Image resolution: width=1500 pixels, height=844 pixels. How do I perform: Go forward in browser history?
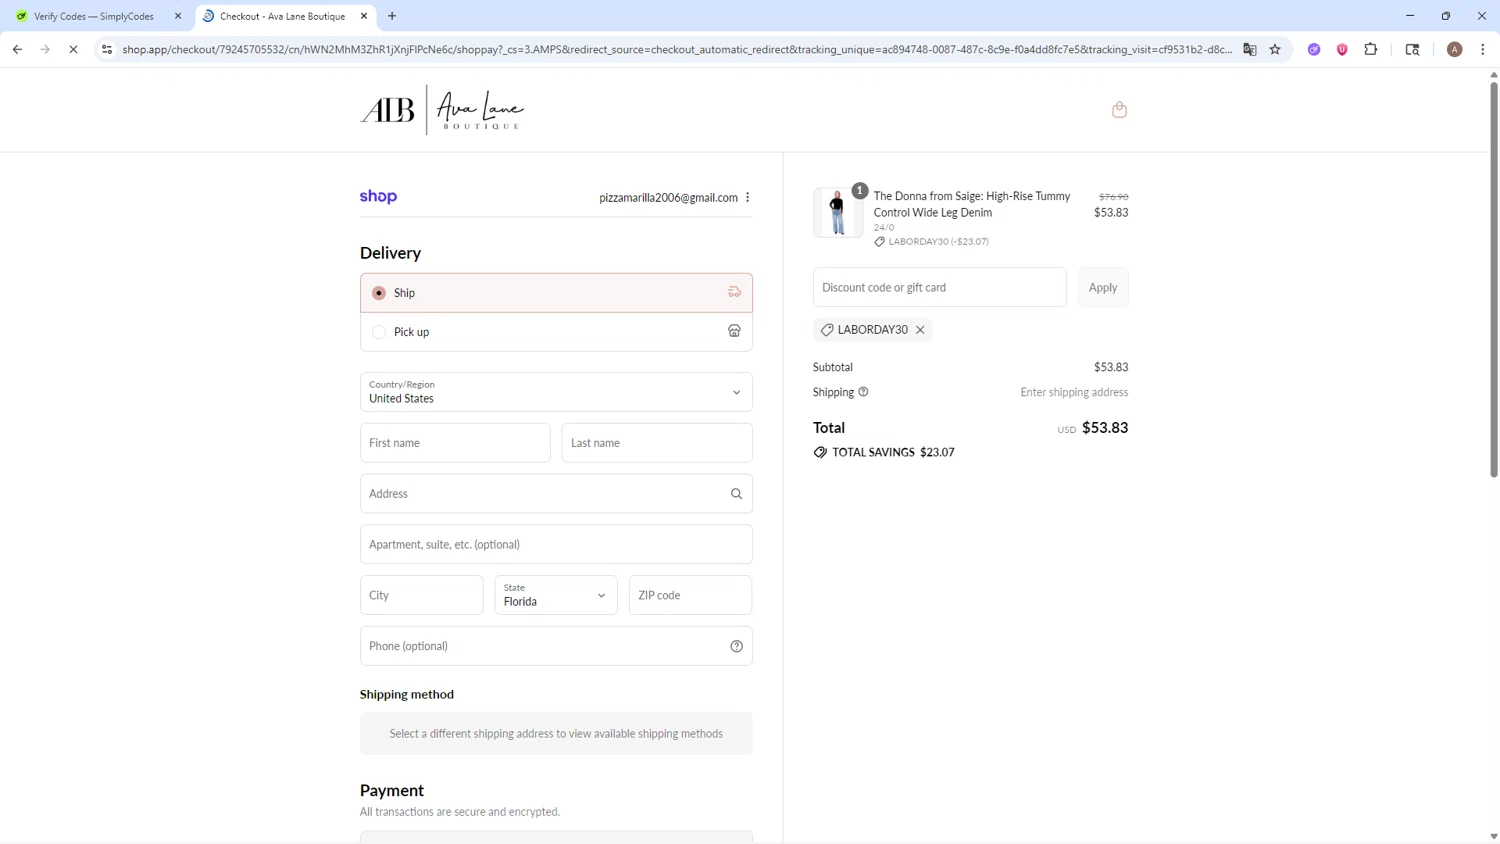coord(45,49)
